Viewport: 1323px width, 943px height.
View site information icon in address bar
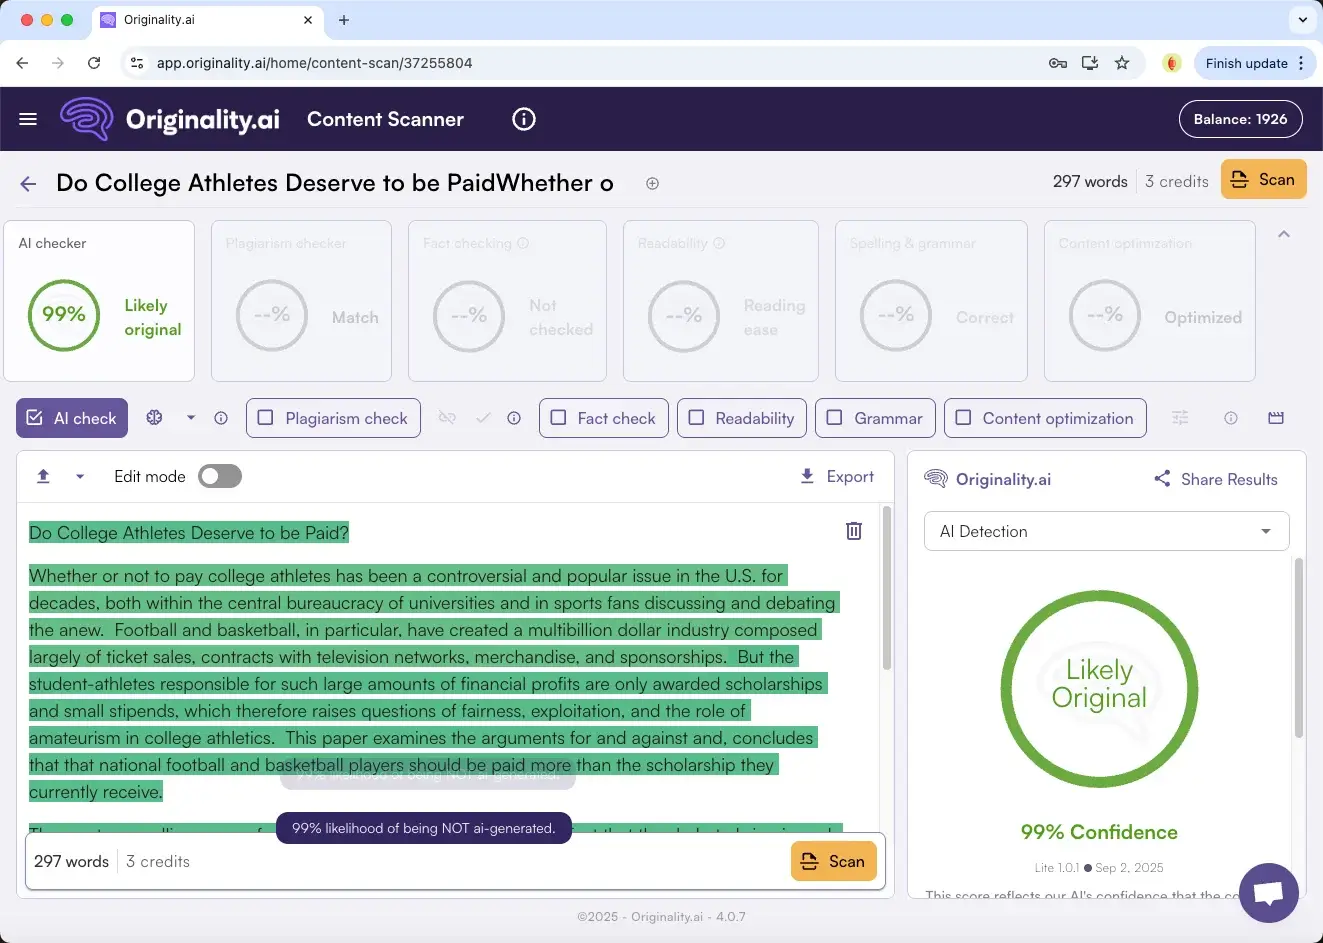click(x=137, y=63)
